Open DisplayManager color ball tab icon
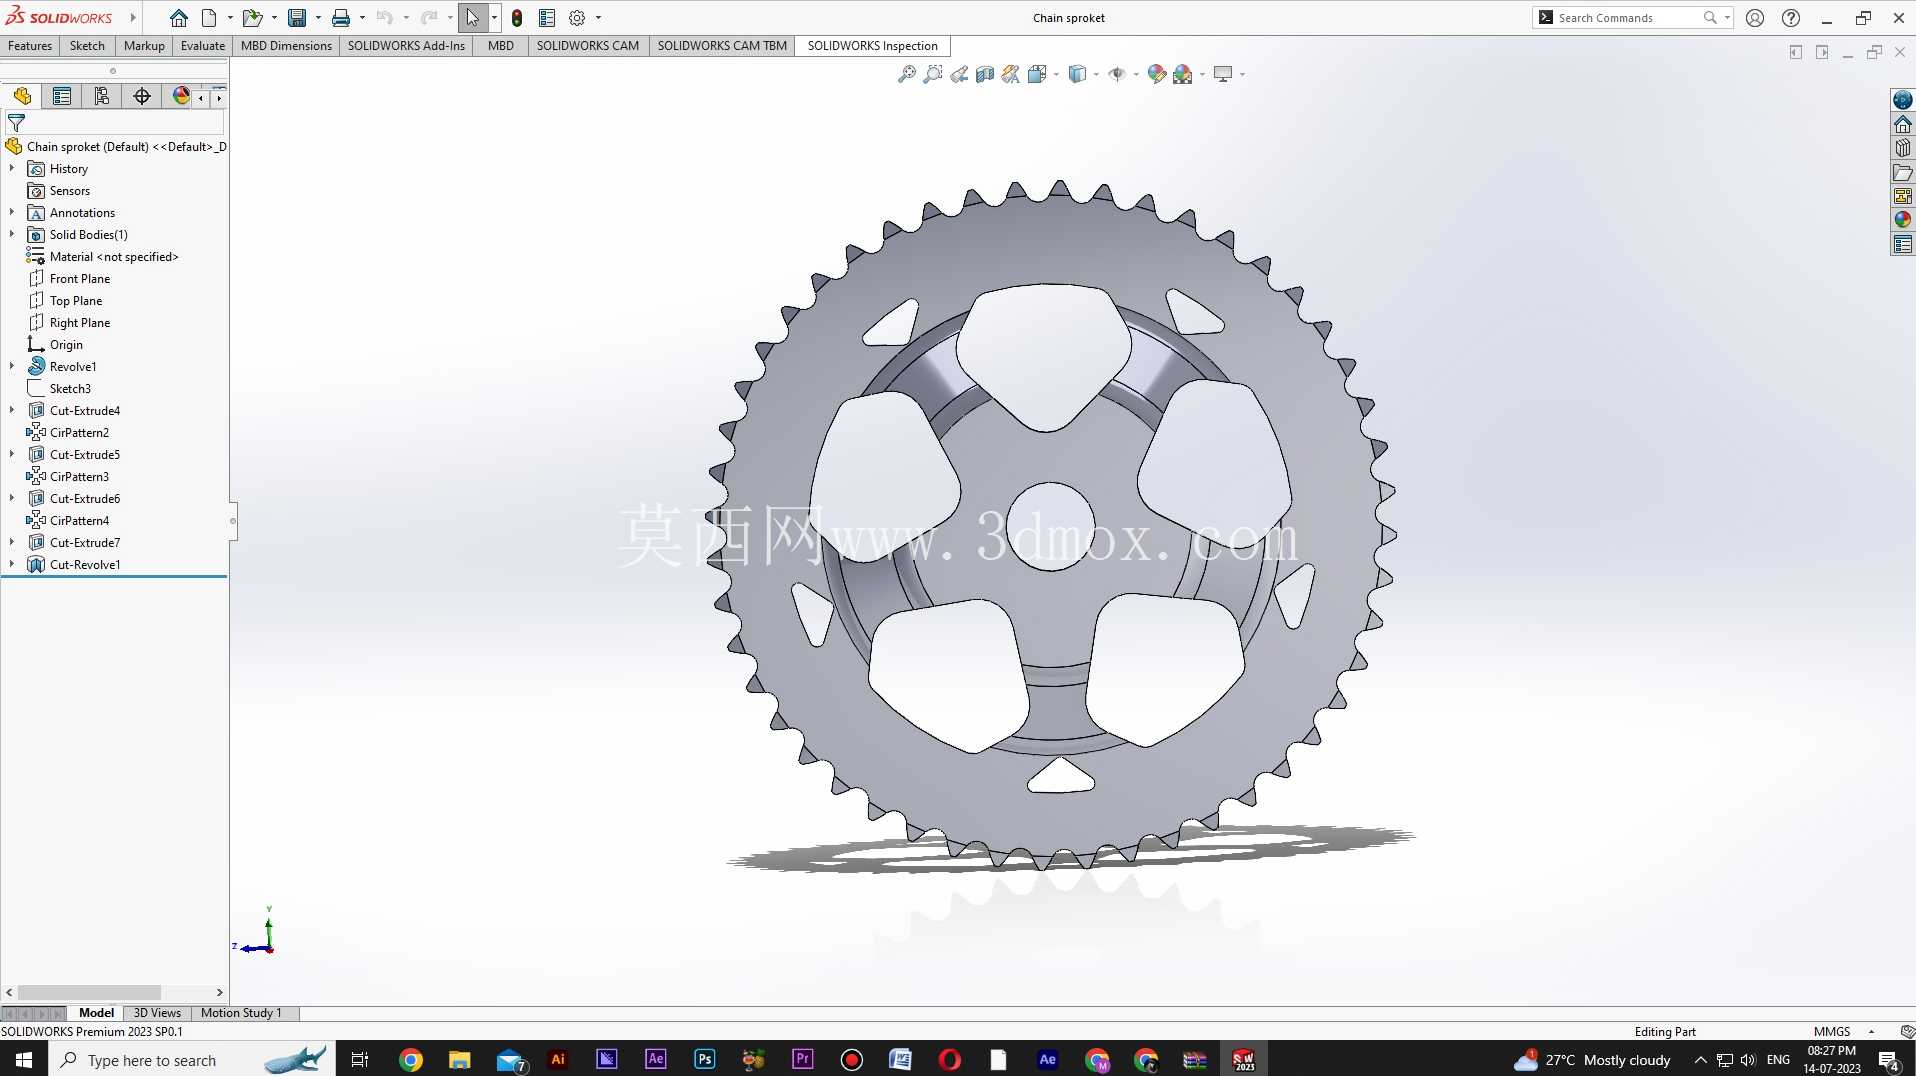1916x1076 pixels. coord(181,96)
